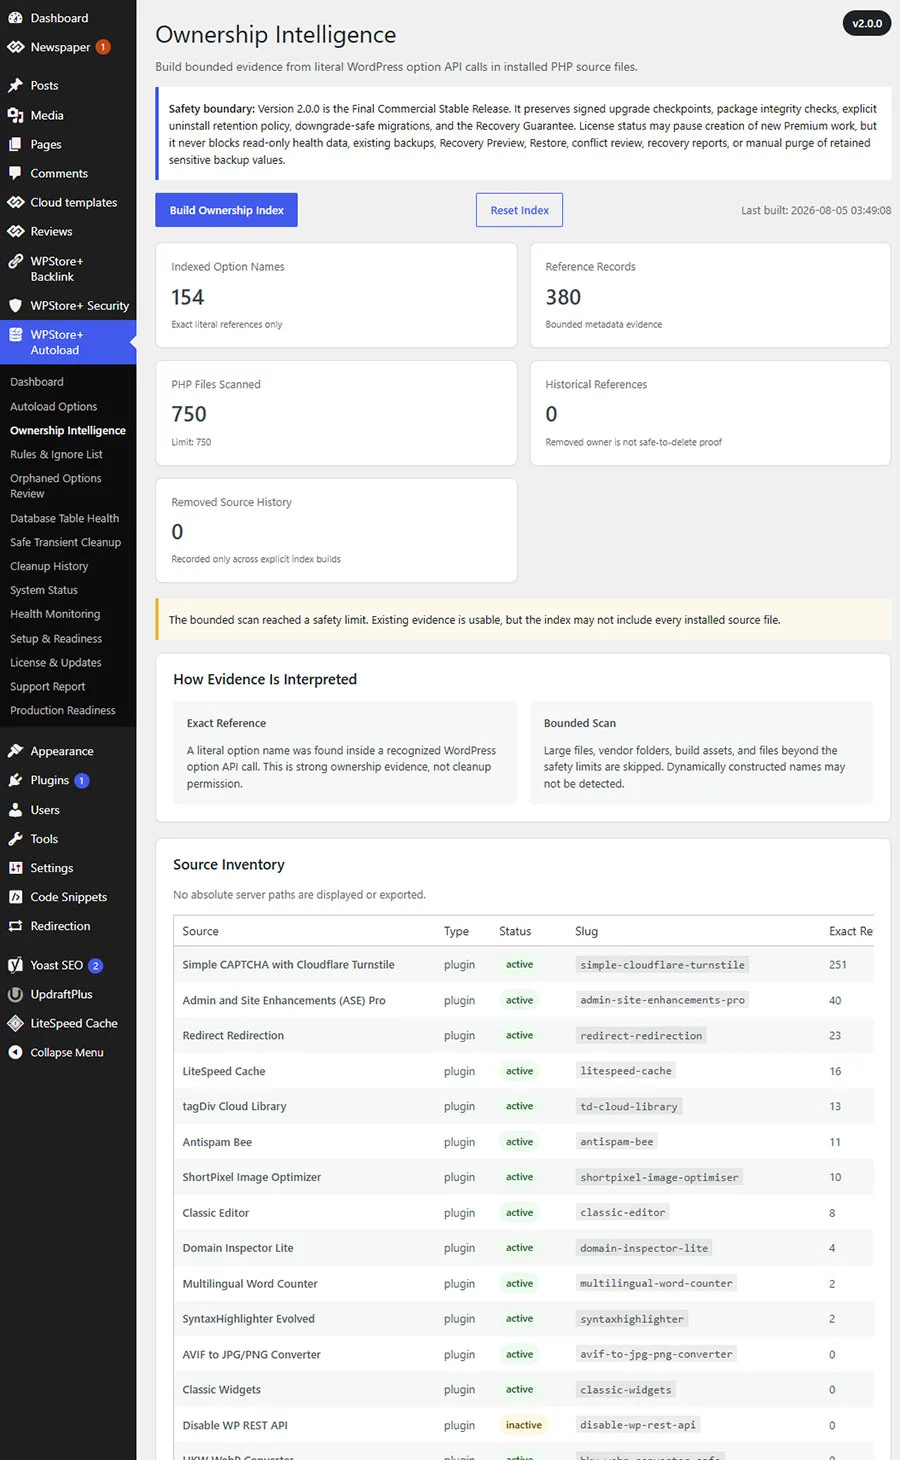
Task: Click the Source column header
Action: coord(200,931)
